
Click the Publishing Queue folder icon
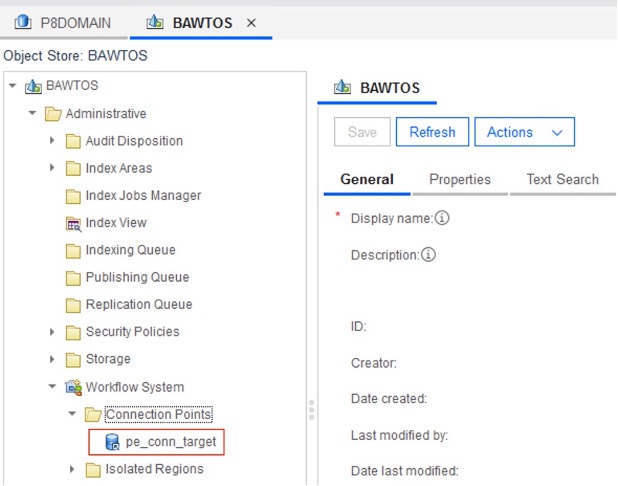pos(73,277)
